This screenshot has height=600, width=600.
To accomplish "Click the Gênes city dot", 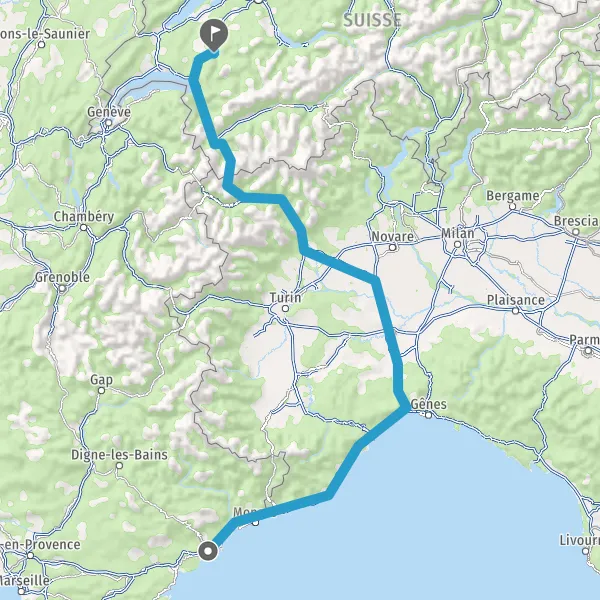I will (x=428, y=415).
